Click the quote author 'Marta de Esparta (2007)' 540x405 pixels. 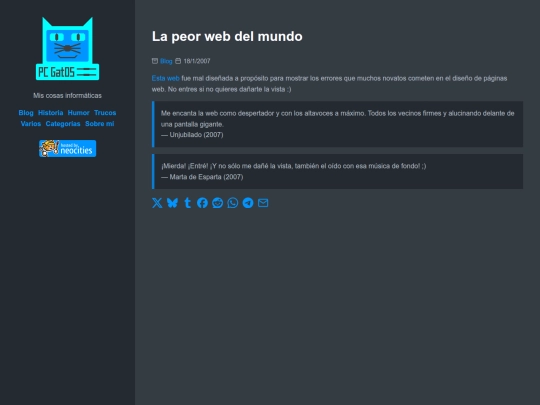[206, 177]
